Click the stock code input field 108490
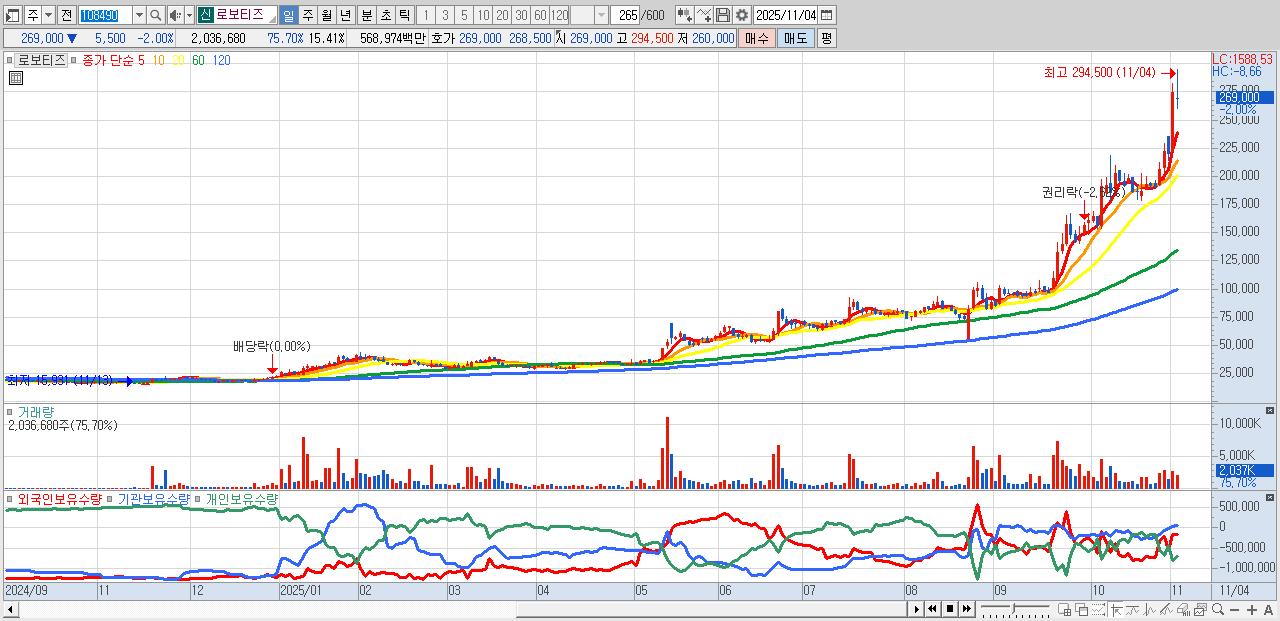The image size is (1280, 621). [x=105, y=15]
